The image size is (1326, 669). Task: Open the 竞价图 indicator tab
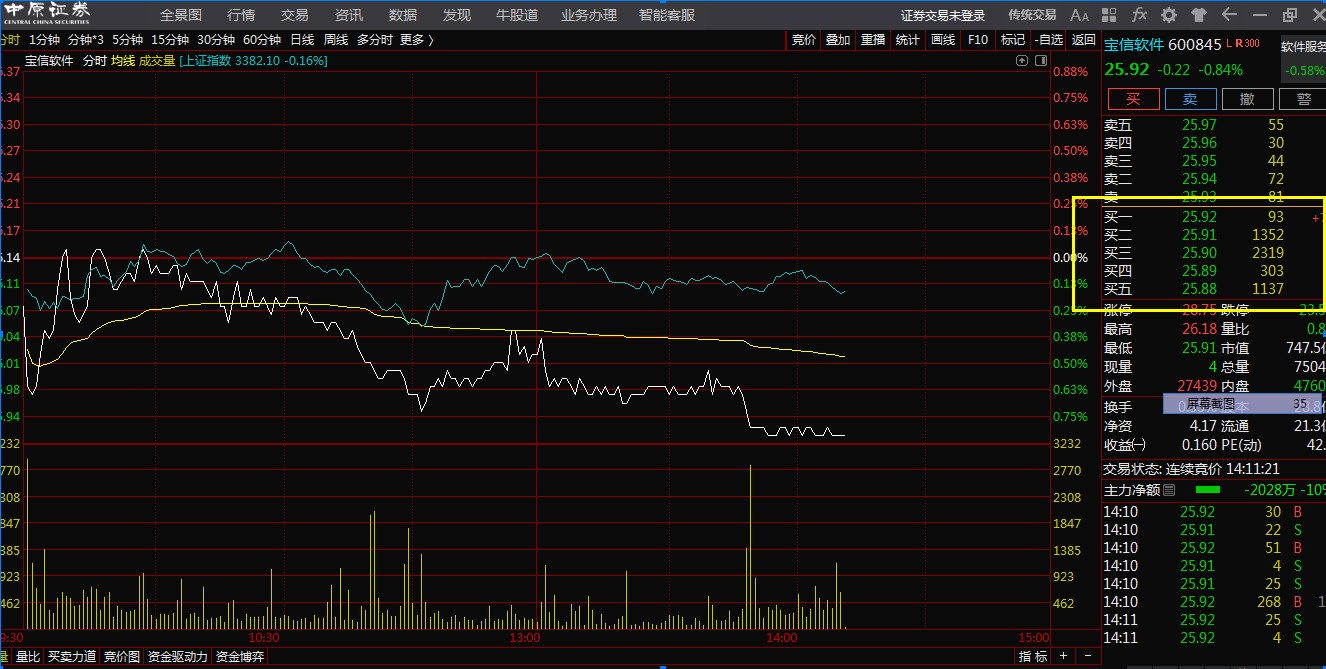(122, 657)
